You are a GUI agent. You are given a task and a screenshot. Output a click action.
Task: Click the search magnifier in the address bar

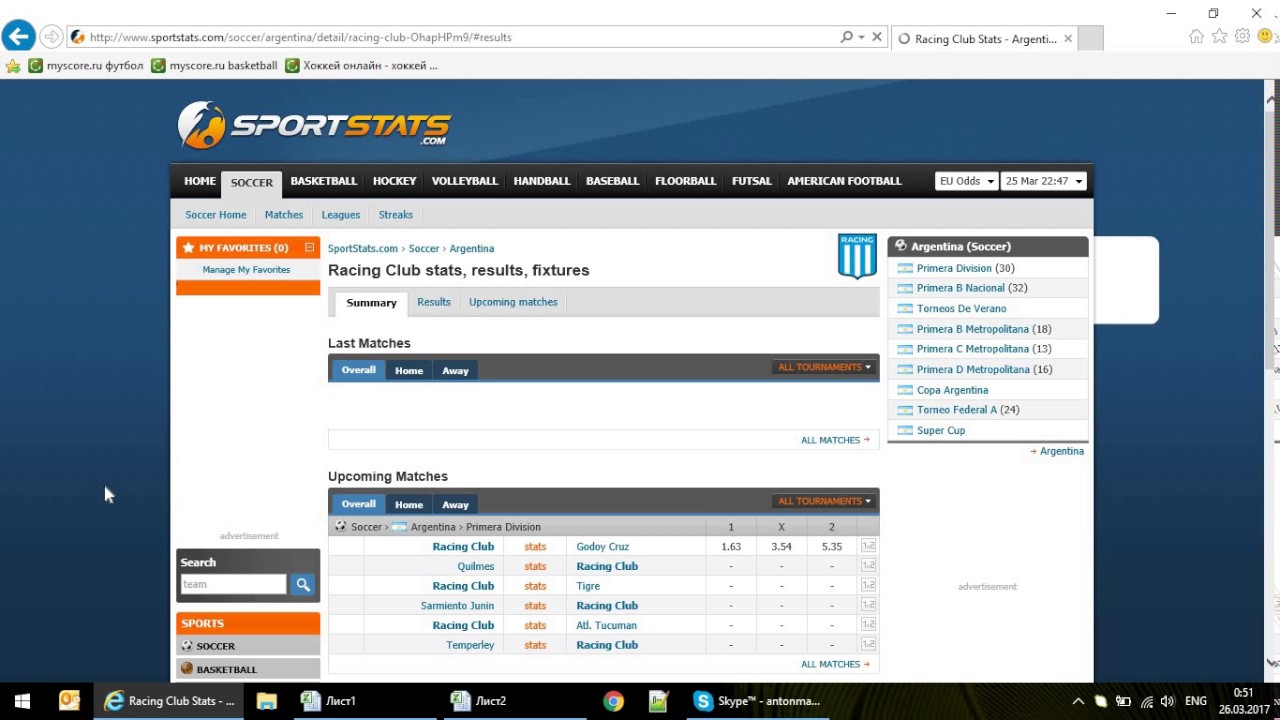pyautogui.click(x=847, y=37)
